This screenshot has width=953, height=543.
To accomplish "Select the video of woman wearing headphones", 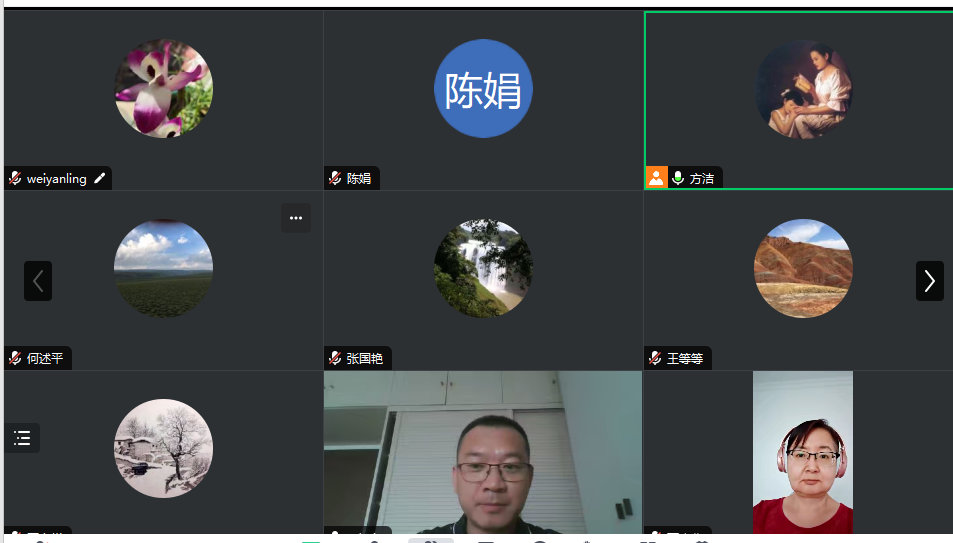I will pos(803,452).
